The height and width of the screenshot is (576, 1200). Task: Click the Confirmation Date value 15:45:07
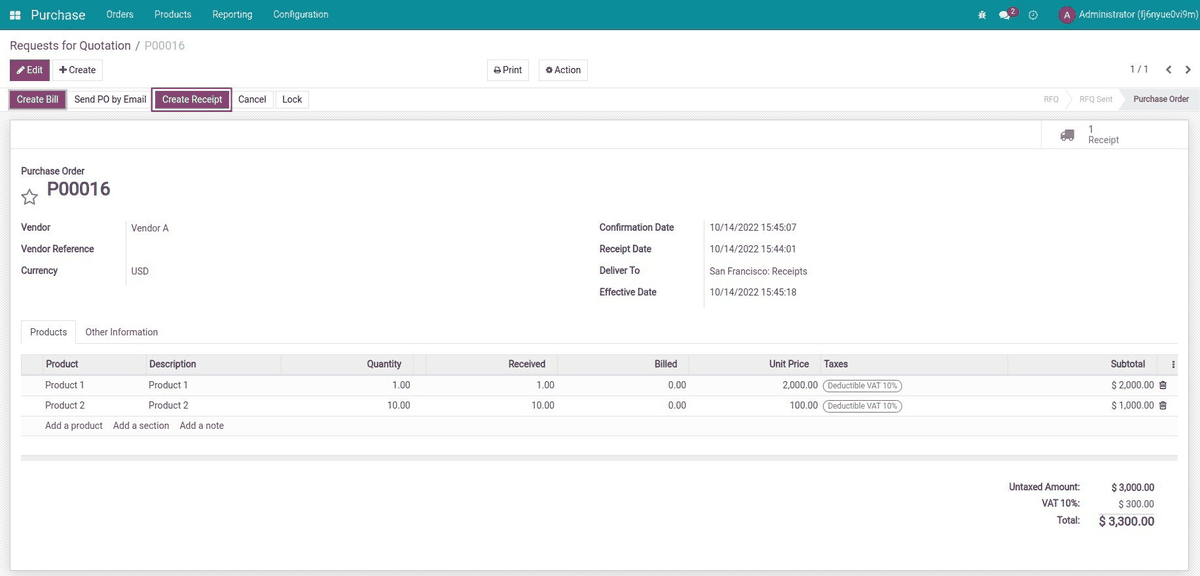point(753,228)
